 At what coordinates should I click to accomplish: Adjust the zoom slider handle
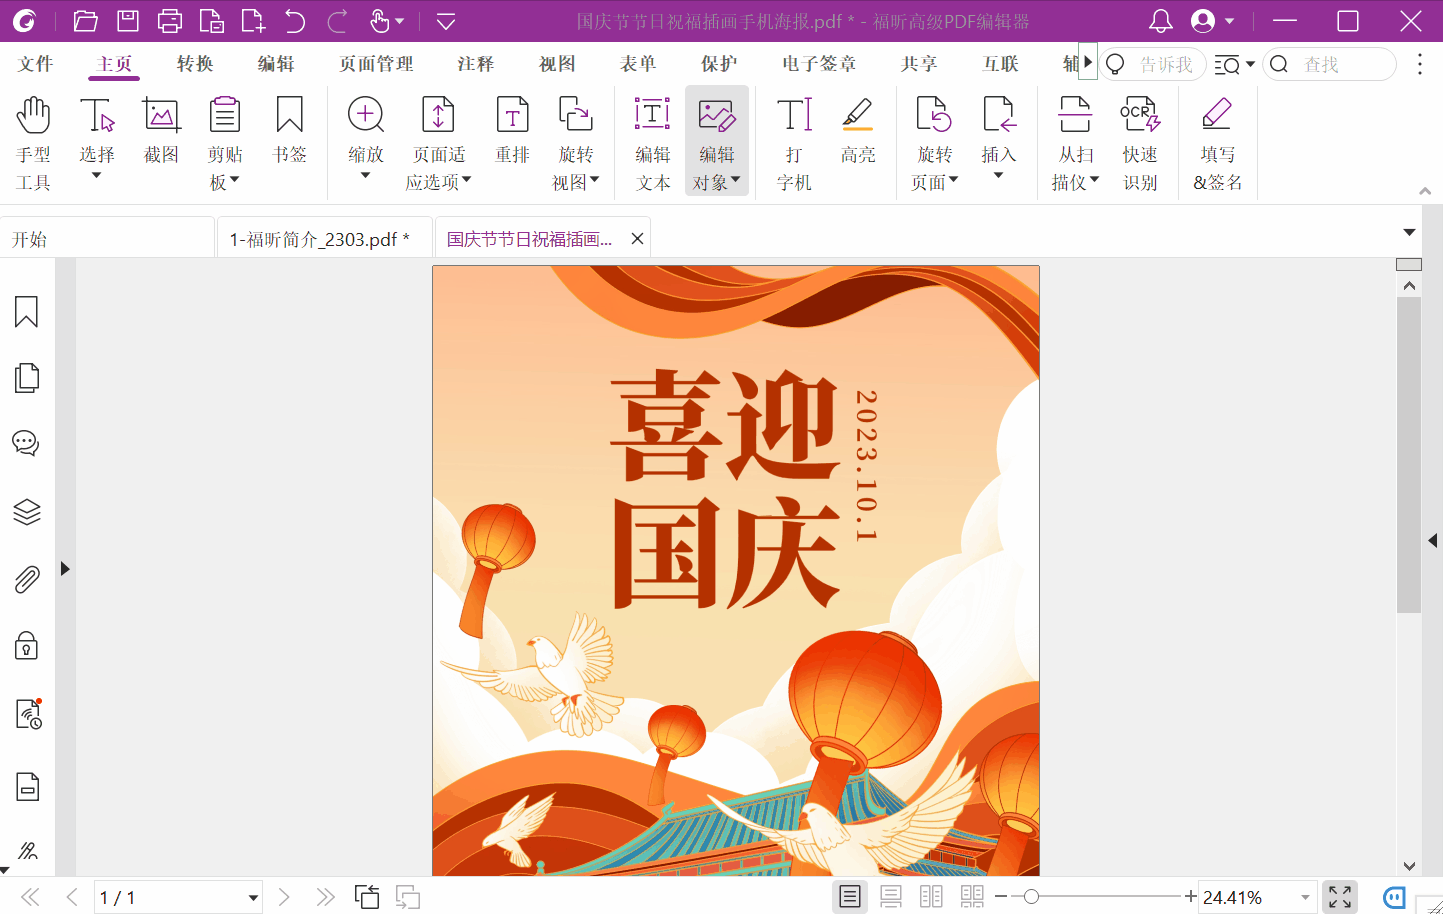coord(1031,897)
